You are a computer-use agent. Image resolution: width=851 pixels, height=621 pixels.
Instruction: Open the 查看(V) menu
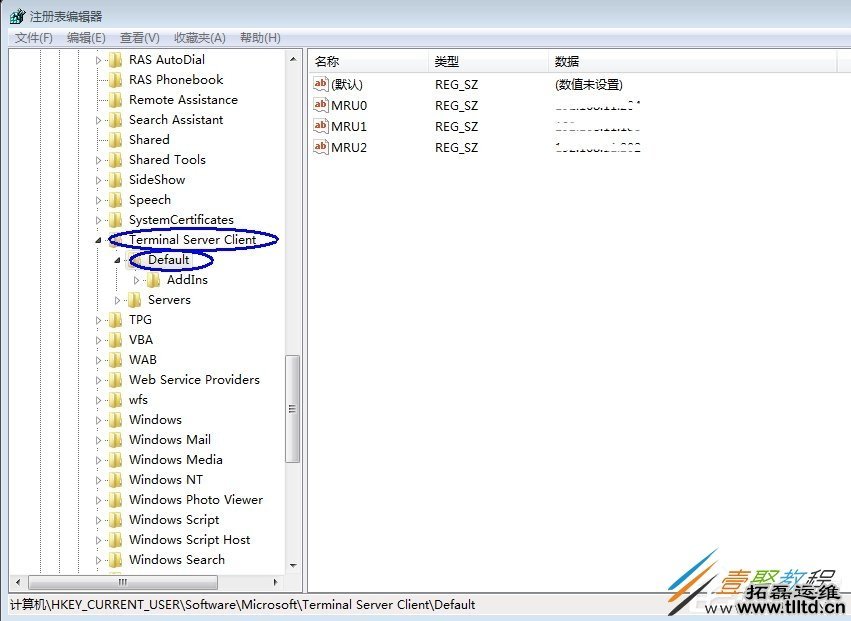(x=137, y=37)
